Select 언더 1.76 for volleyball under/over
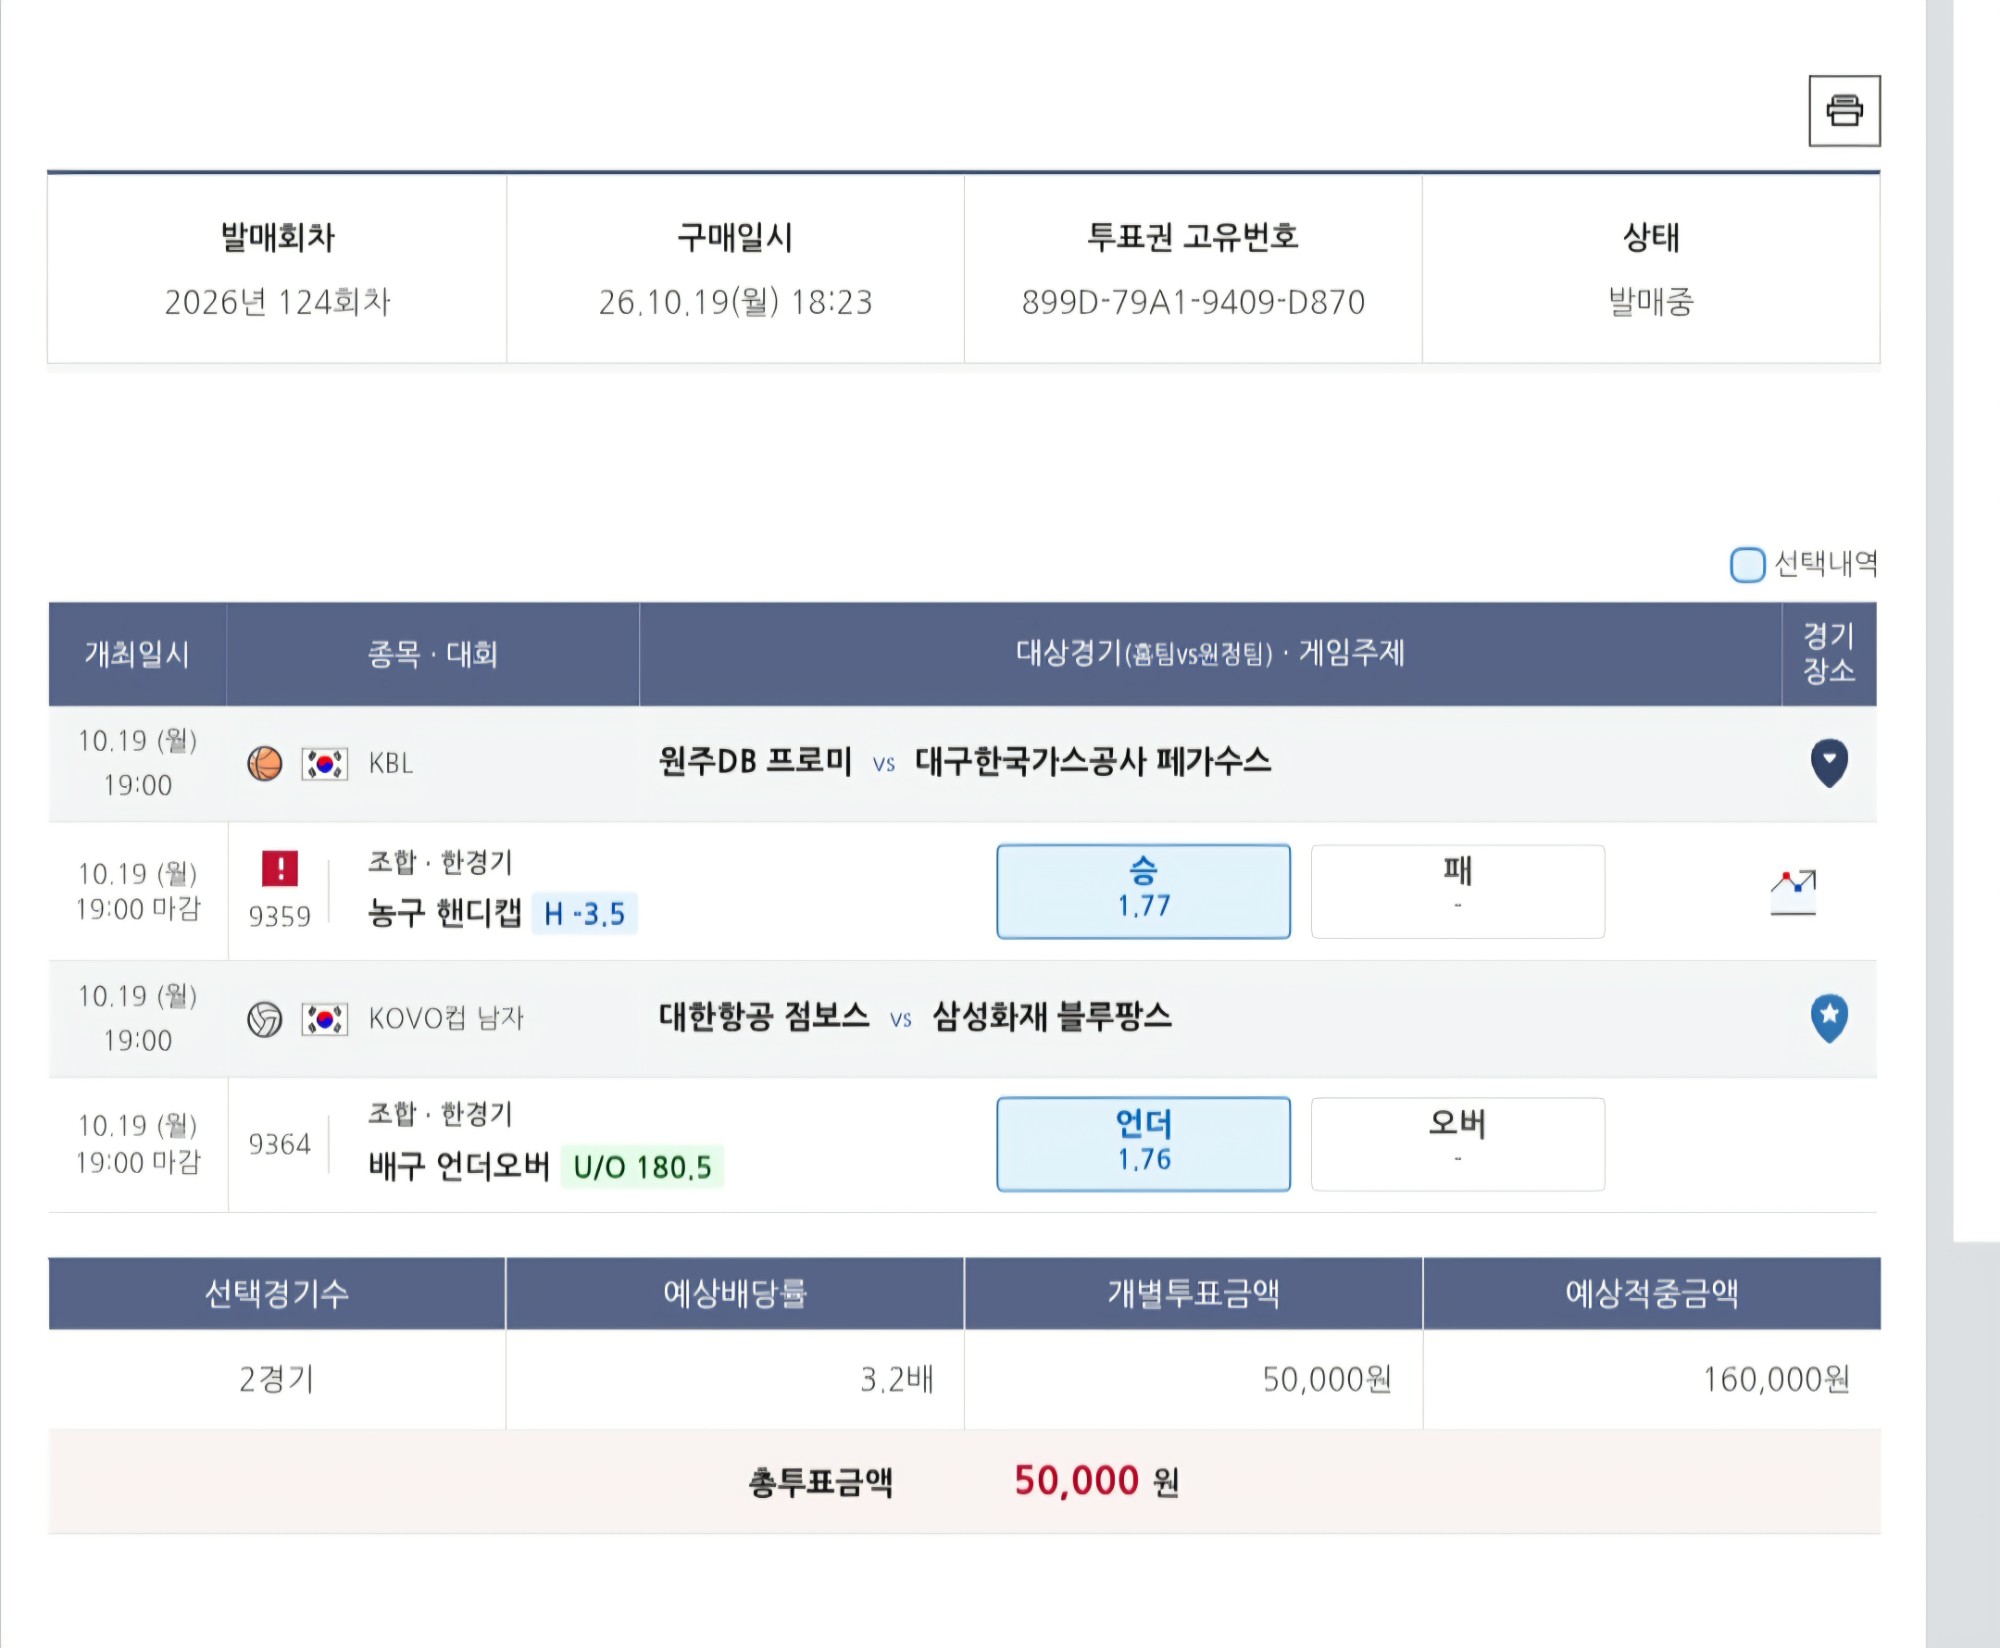2000x1648 pixels. tap(1143, 1144)
